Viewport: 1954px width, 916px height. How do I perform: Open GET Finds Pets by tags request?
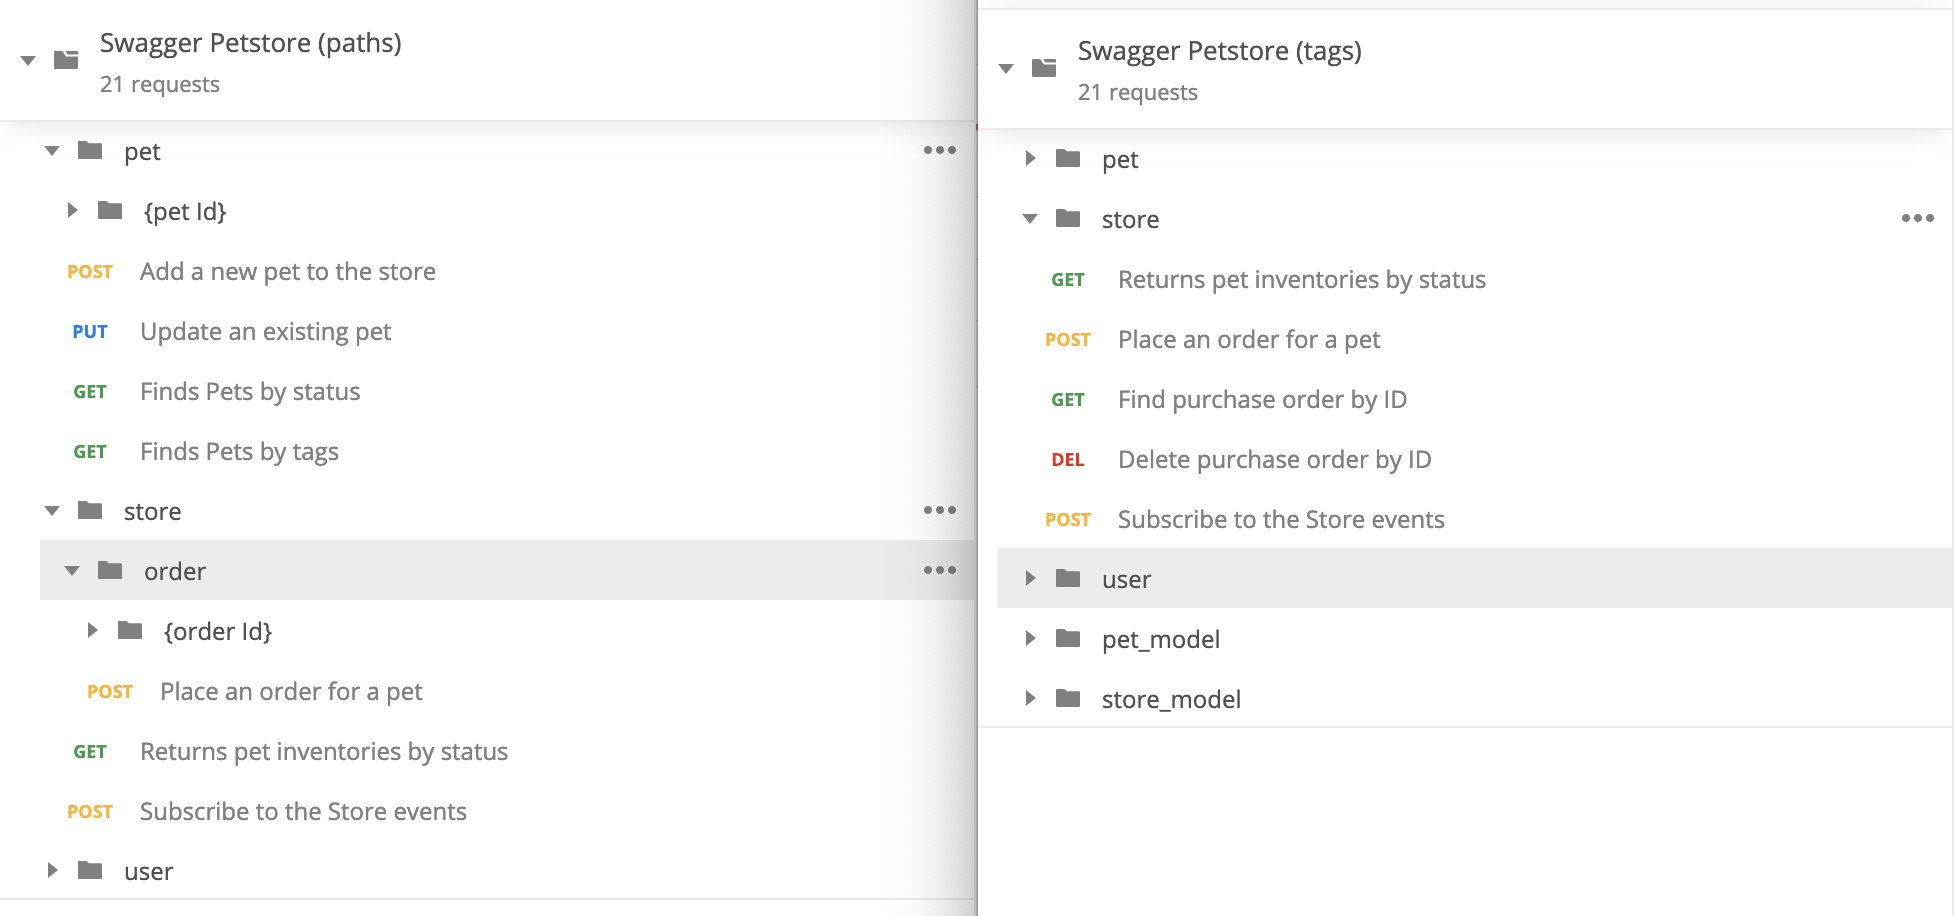(240, 452)
